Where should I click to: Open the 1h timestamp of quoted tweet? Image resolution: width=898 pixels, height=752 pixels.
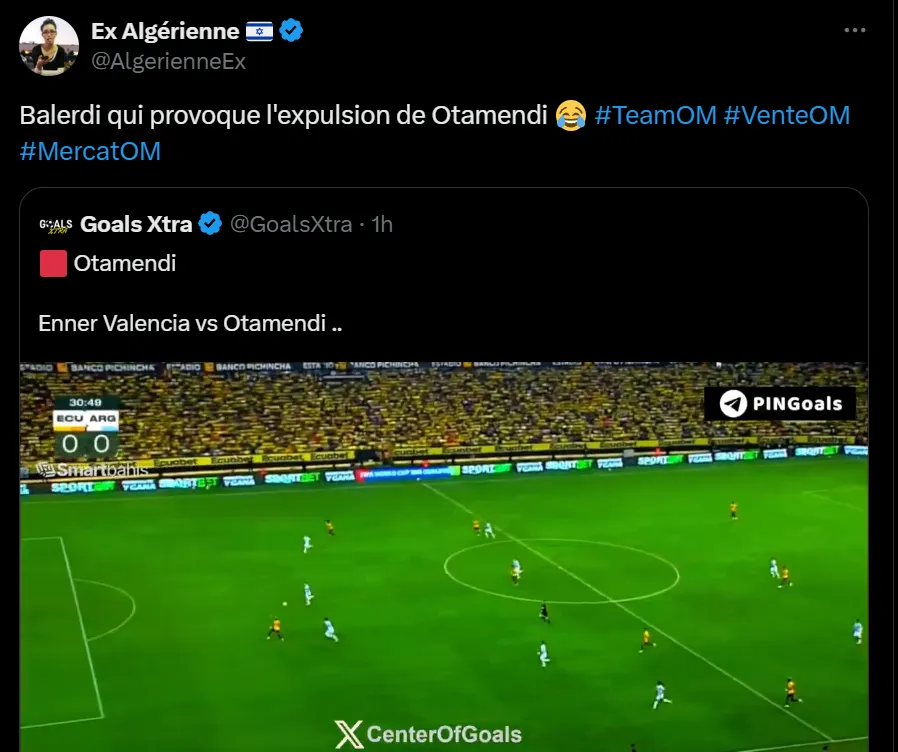[382, 224]
